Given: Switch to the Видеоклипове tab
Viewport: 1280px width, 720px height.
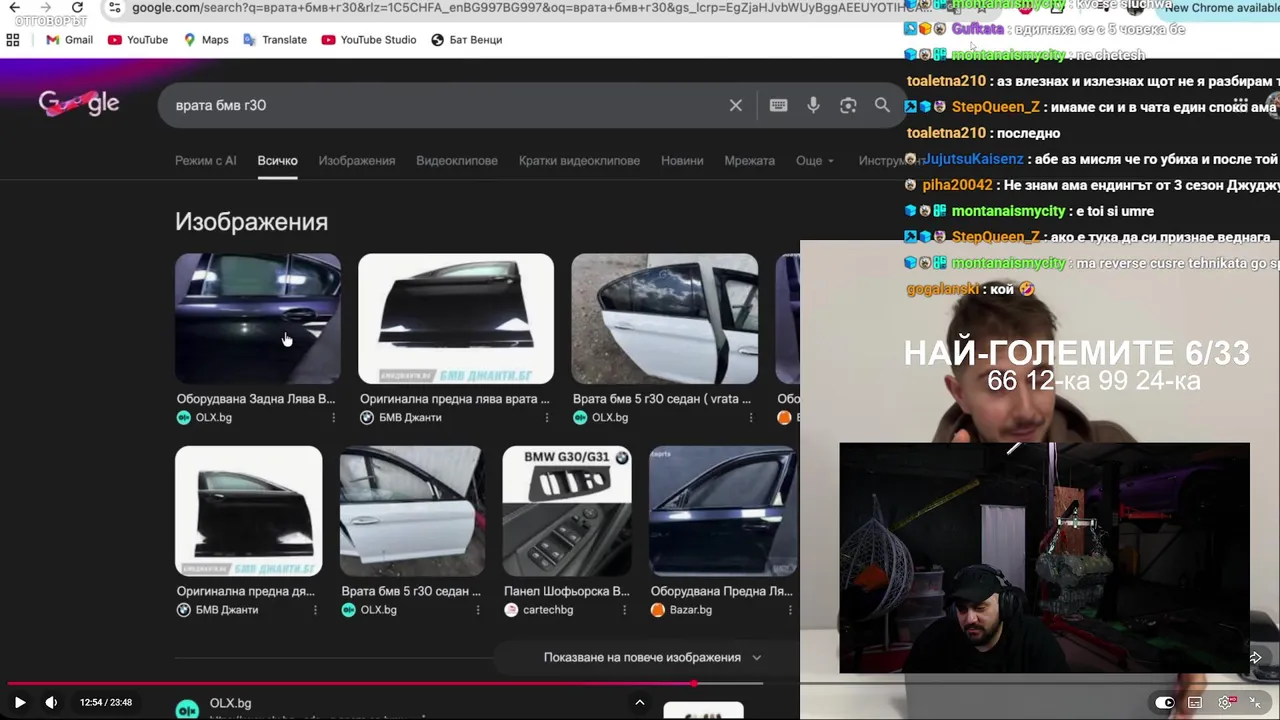Looking at the screenshot, I should (x=457, y=160).
